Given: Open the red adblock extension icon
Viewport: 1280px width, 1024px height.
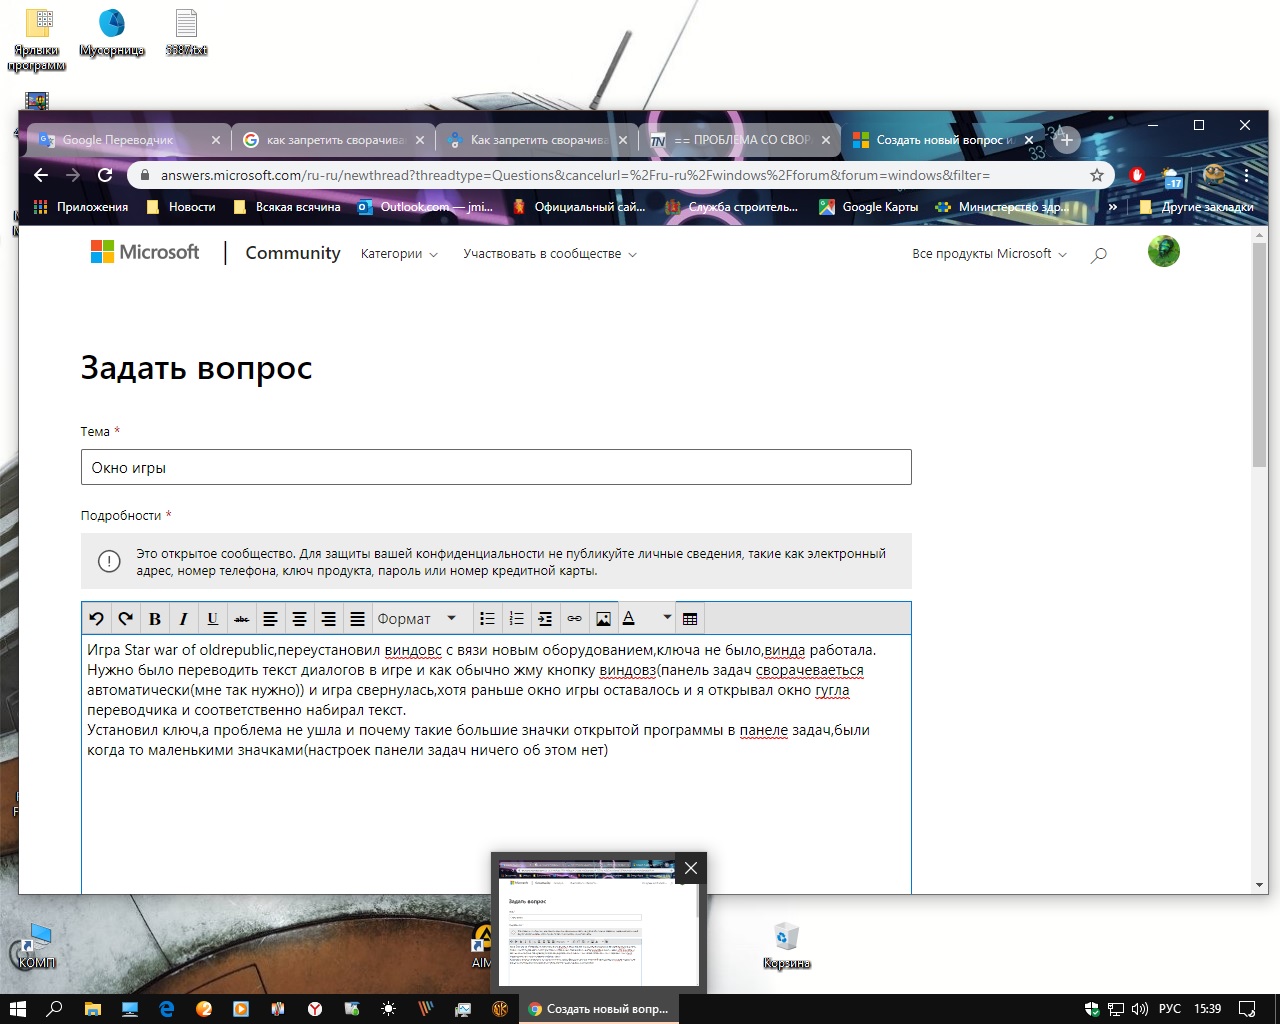Looking at the screenshot, I should [x=1137, y=175].
